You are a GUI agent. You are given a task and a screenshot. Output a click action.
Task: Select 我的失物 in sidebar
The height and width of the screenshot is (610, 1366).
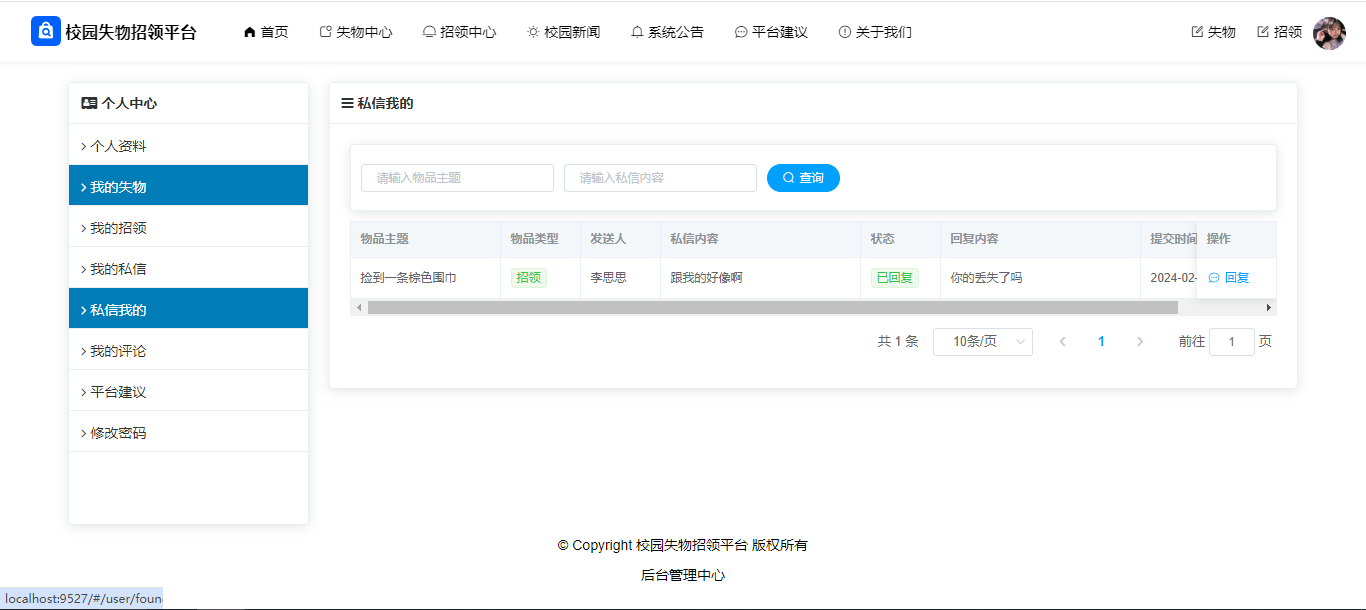point(188,186)
